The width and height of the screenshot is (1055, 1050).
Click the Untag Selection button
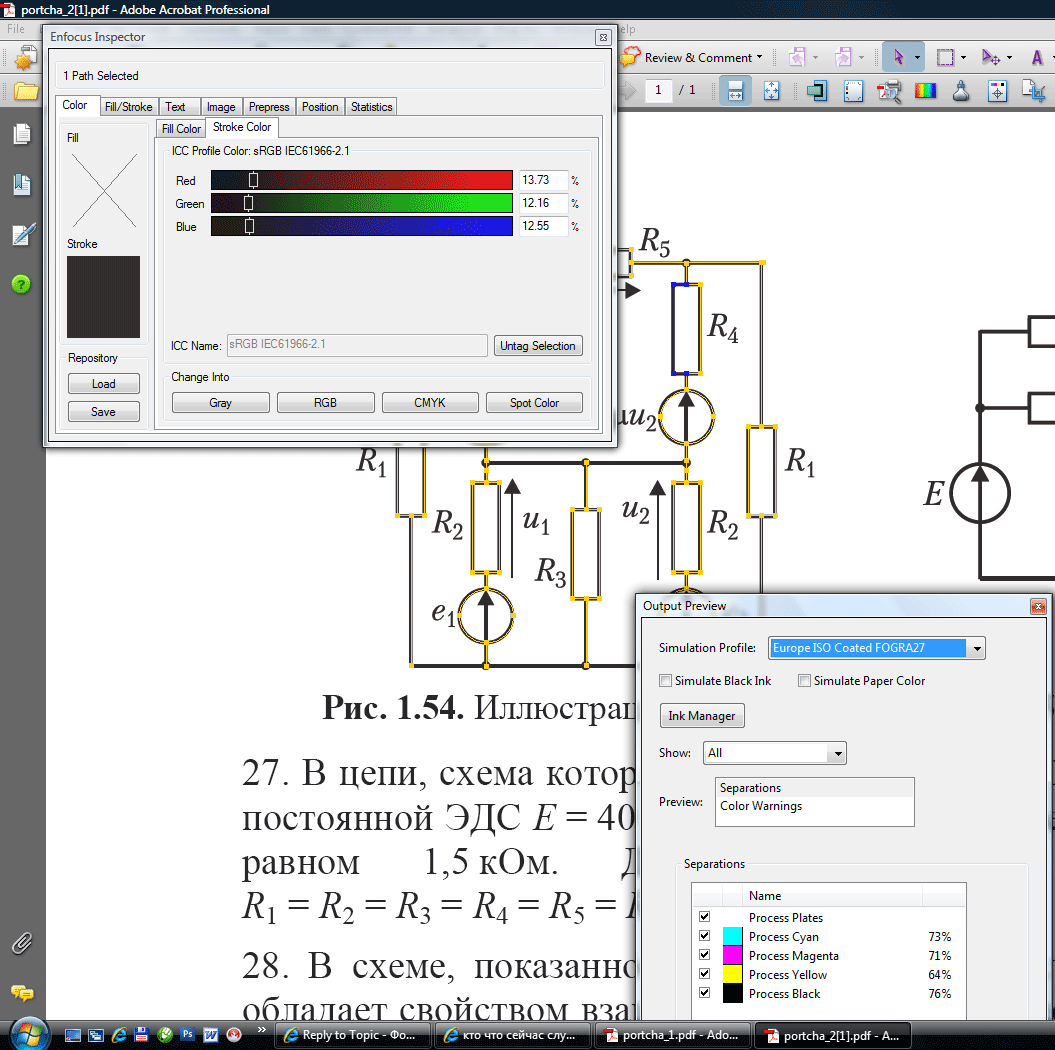pos(538,346)
